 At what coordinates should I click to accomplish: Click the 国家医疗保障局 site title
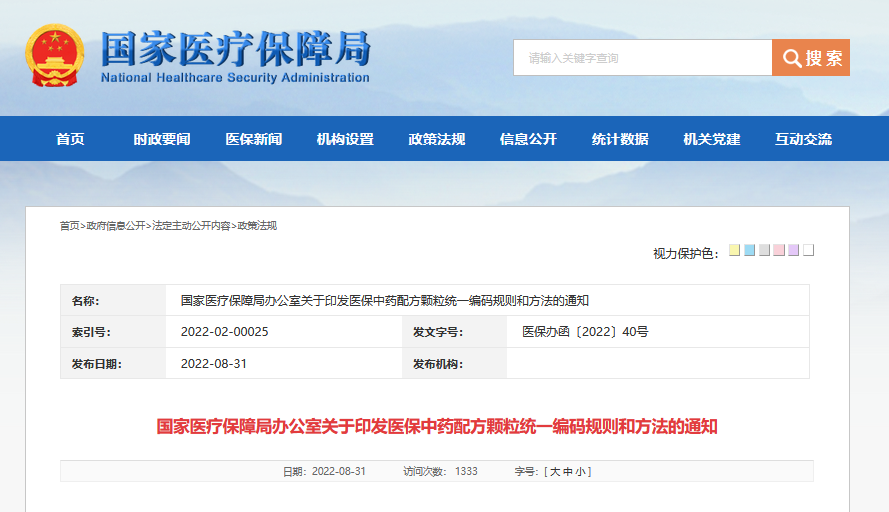tap(236, 49)
